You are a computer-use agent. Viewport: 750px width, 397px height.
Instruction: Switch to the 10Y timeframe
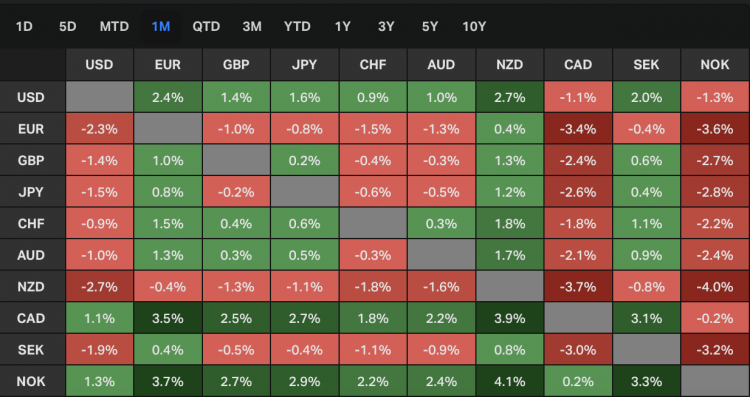pyautogui.click(x=474, y=26)
